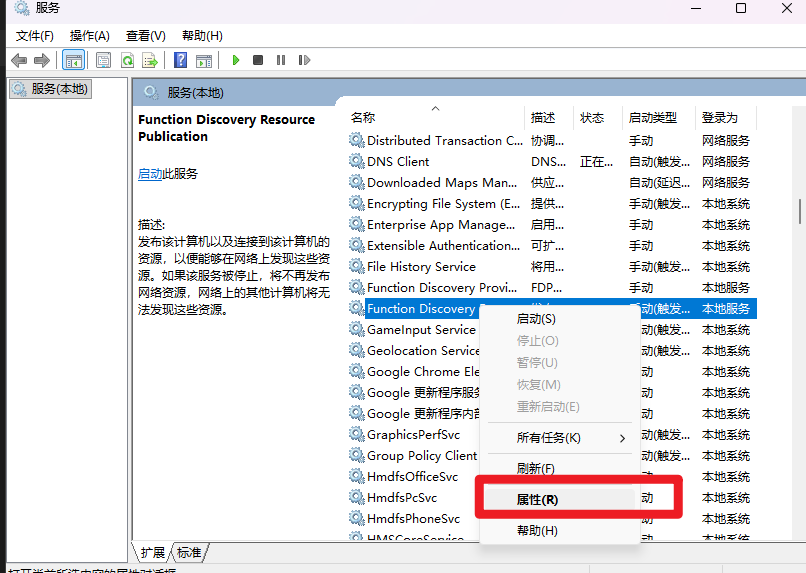Open the 查看(V) menu
Screen dimensions: 806x573
145,35
